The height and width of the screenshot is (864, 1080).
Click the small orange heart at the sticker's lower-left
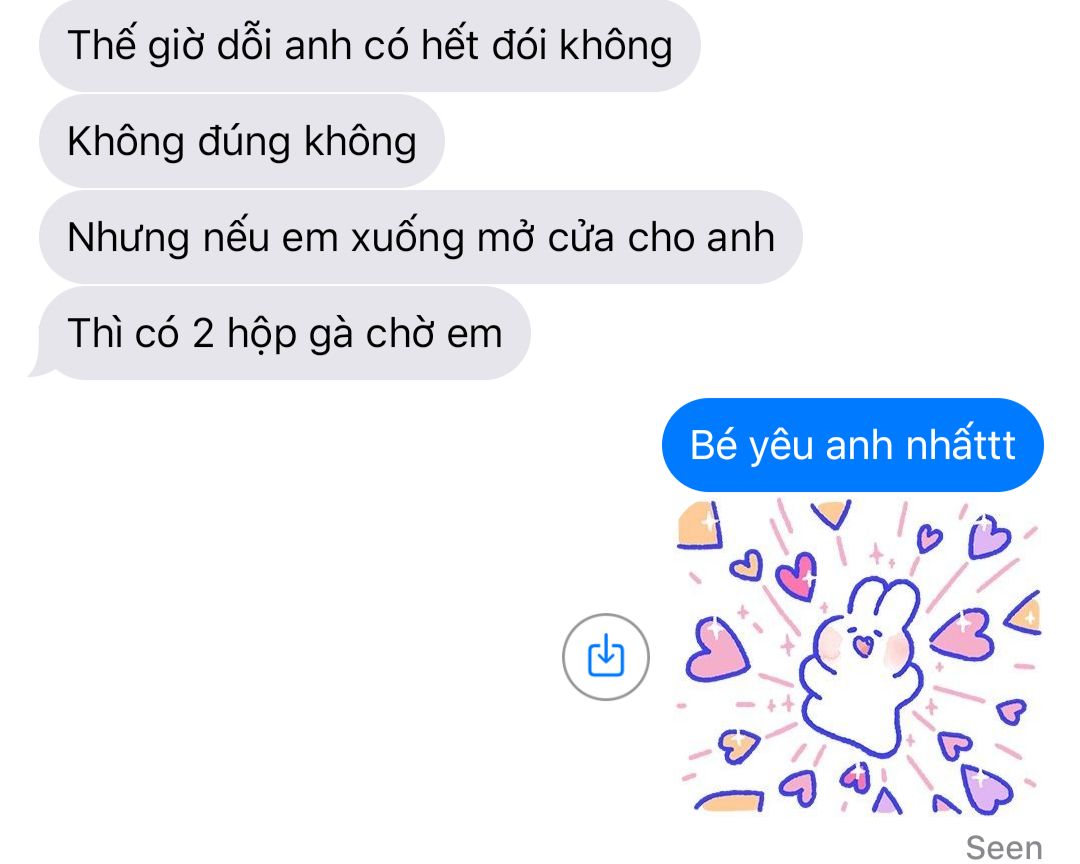click(x=738, y=744)
